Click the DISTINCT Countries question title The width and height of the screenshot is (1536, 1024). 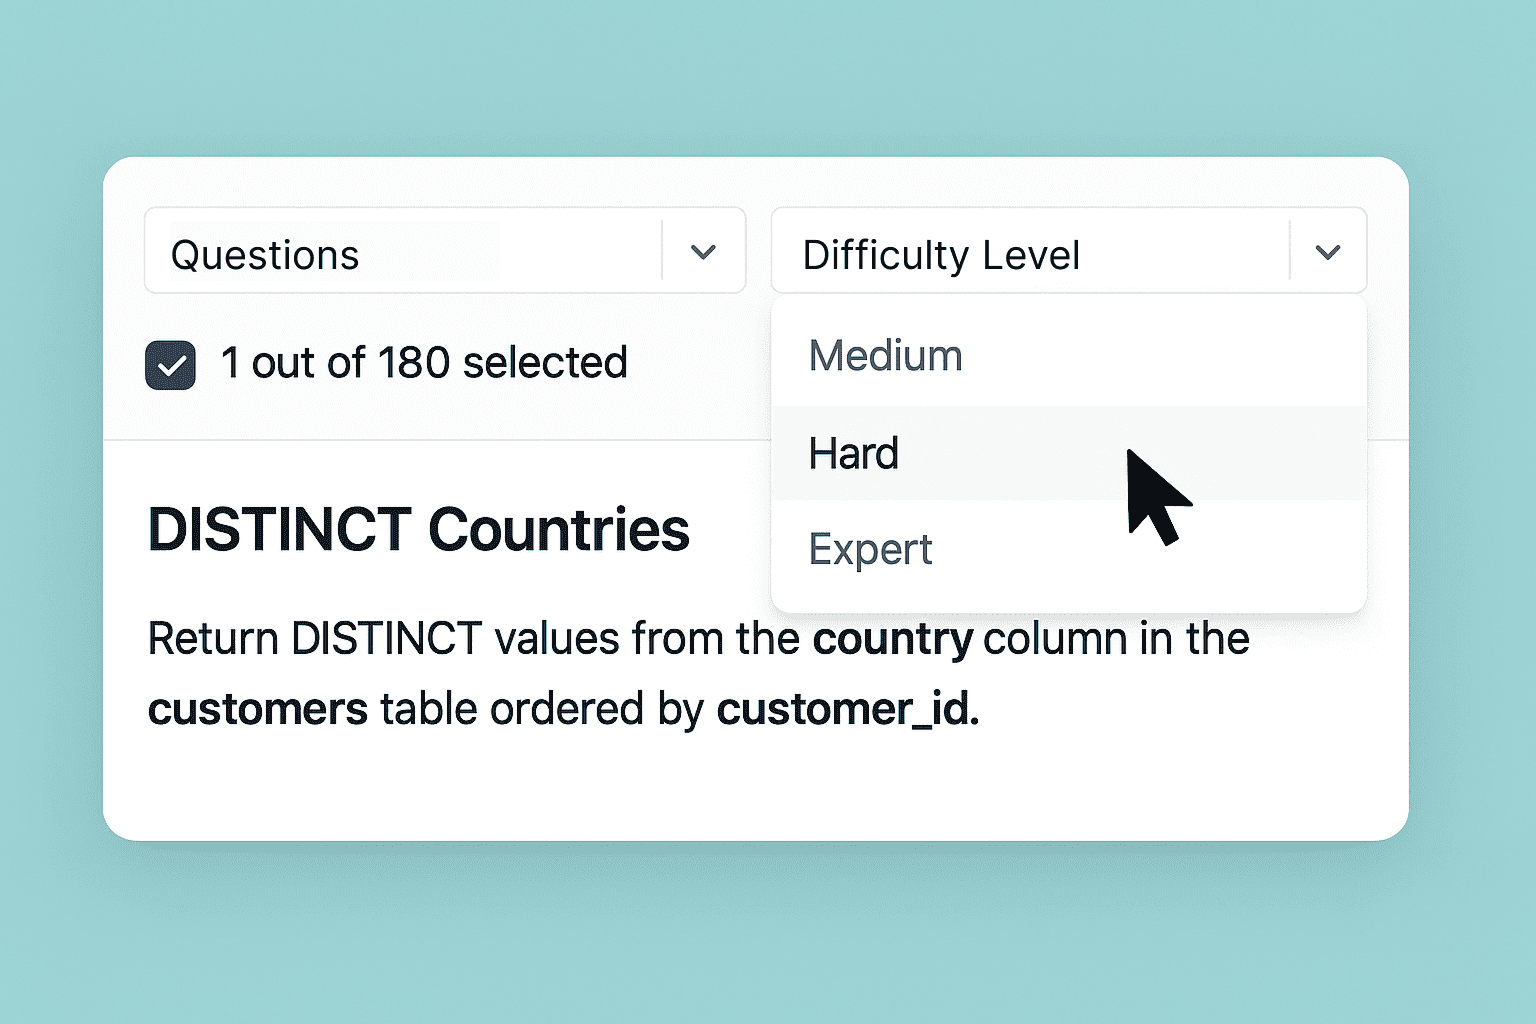(x=418, y=530)
